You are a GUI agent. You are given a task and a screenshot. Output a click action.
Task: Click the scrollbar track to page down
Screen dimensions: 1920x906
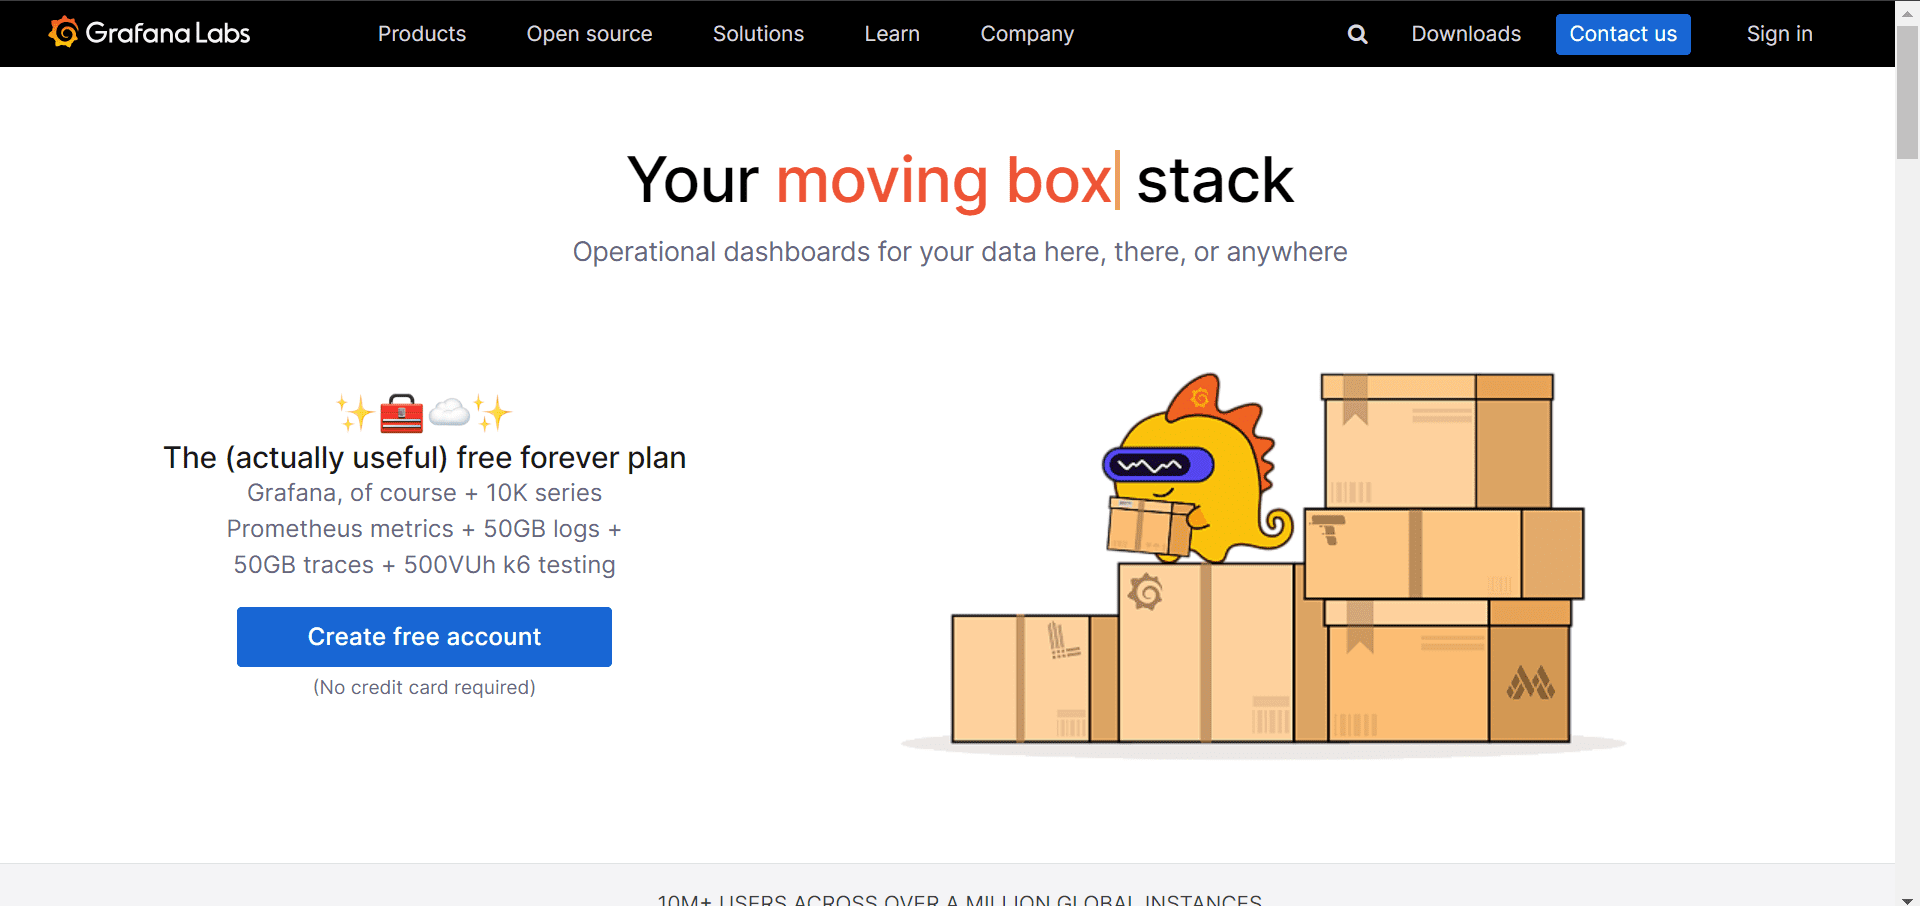point(1908,500)
